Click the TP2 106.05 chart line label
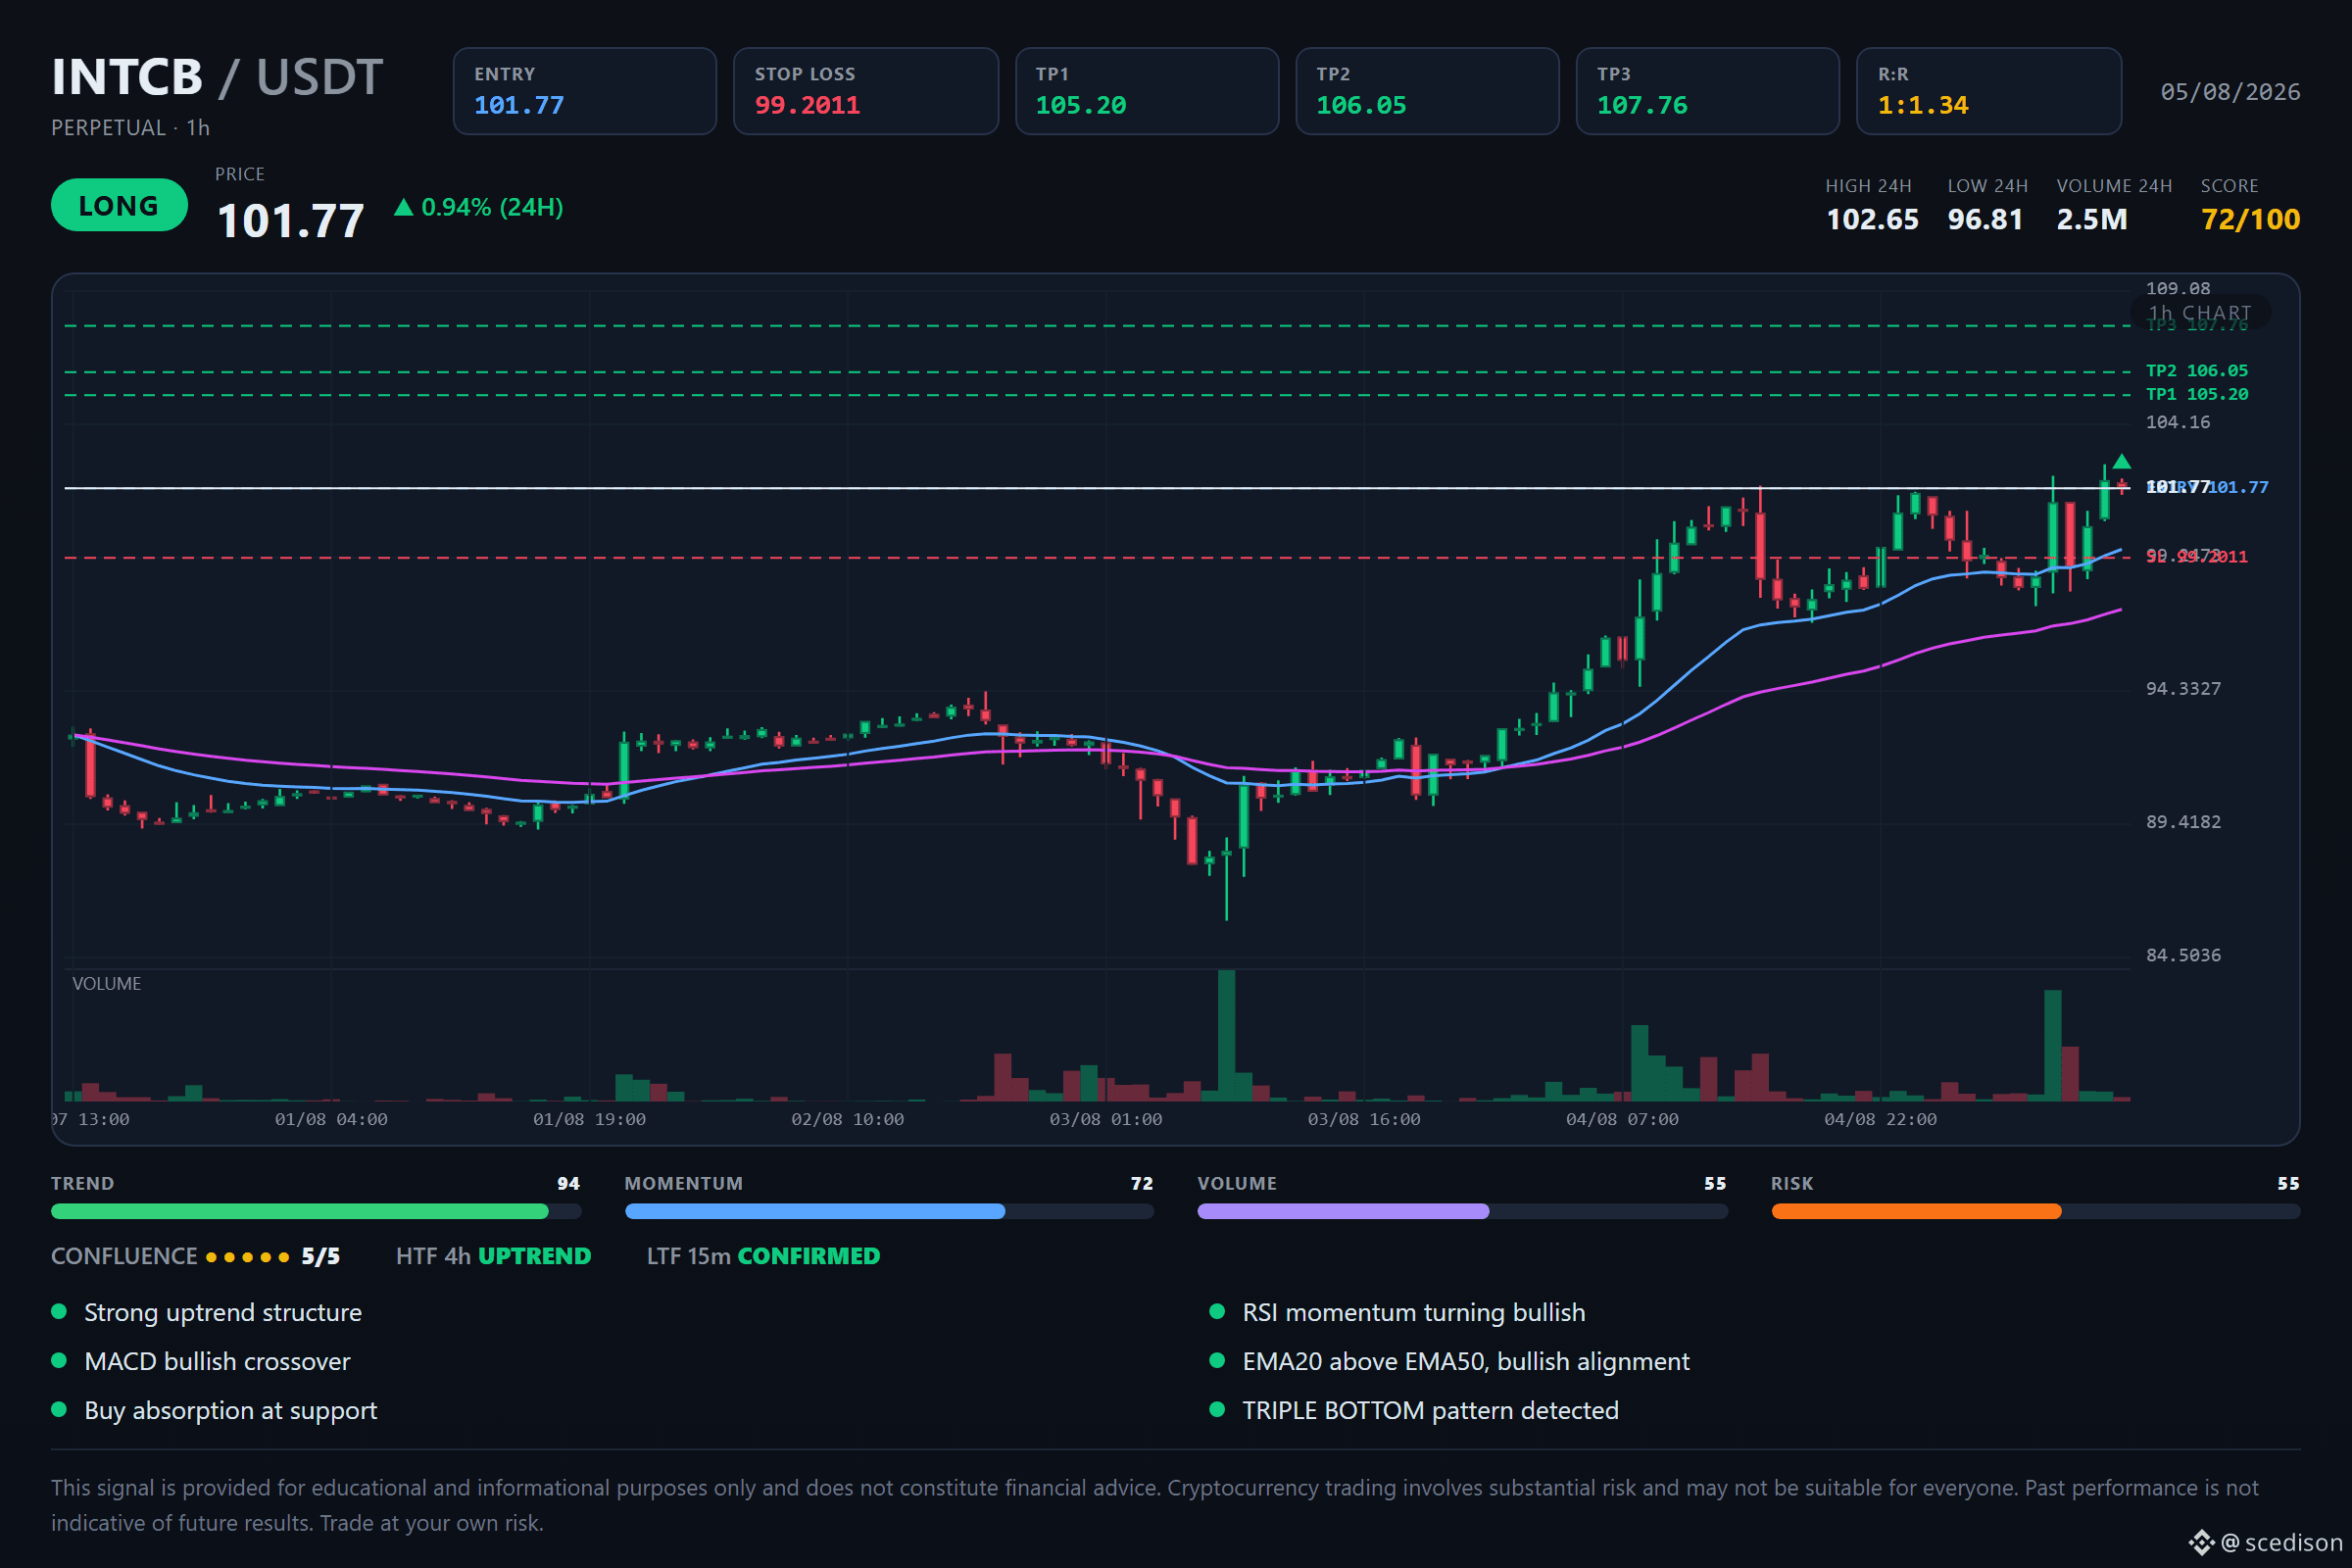Image resolution: width=2352 pixels, height=1568 pixels. (x=2197, y=371)
